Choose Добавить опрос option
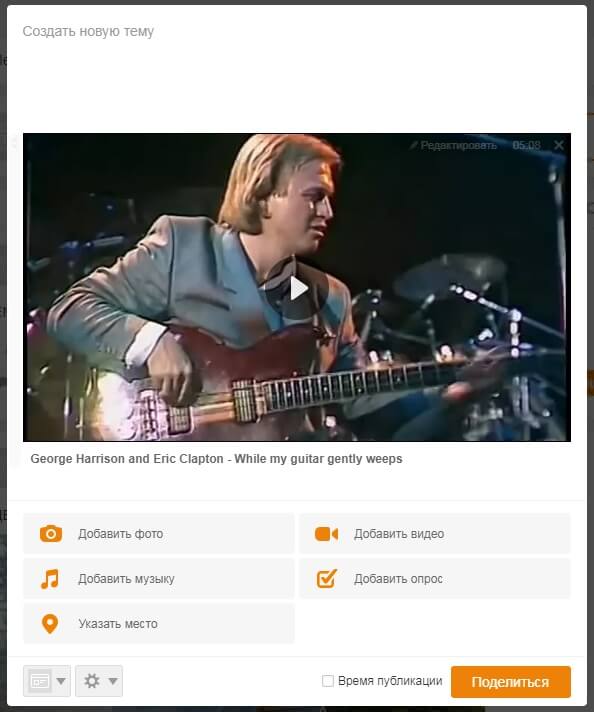Image resolution: width=594 pixels, height=712 pixels. [434, 578]
